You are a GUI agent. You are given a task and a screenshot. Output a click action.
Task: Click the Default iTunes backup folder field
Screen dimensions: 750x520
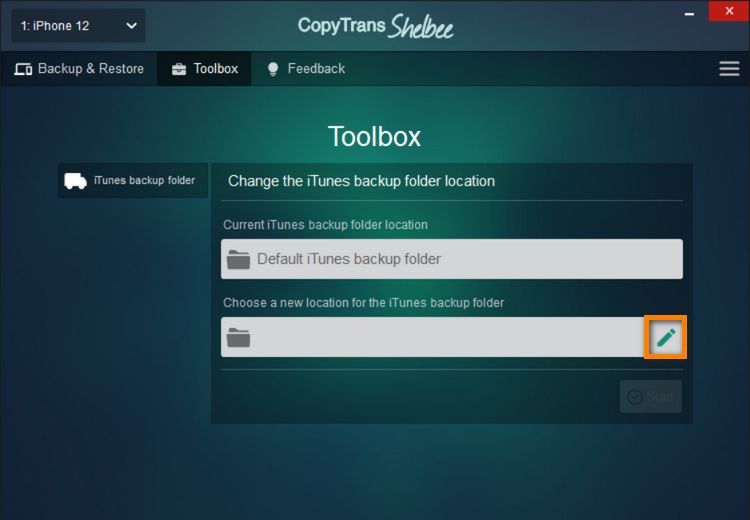452,259
